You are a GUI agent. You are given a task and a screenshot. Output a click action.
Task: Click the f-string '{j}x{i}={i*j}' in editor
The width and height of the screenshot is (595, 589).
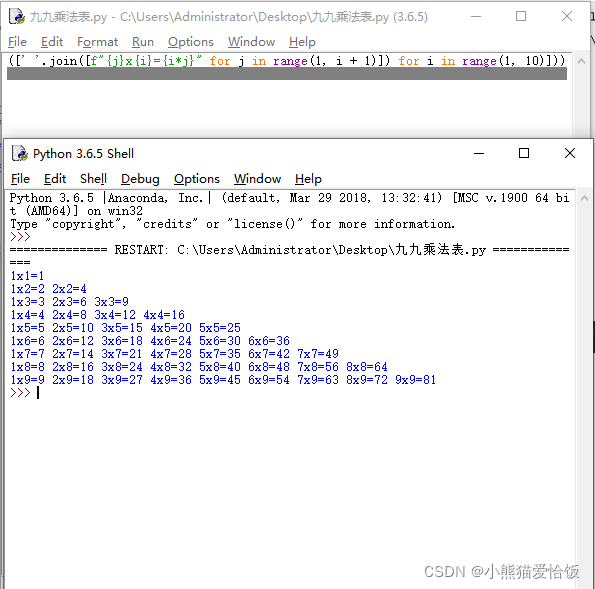[x=146, y=61]
